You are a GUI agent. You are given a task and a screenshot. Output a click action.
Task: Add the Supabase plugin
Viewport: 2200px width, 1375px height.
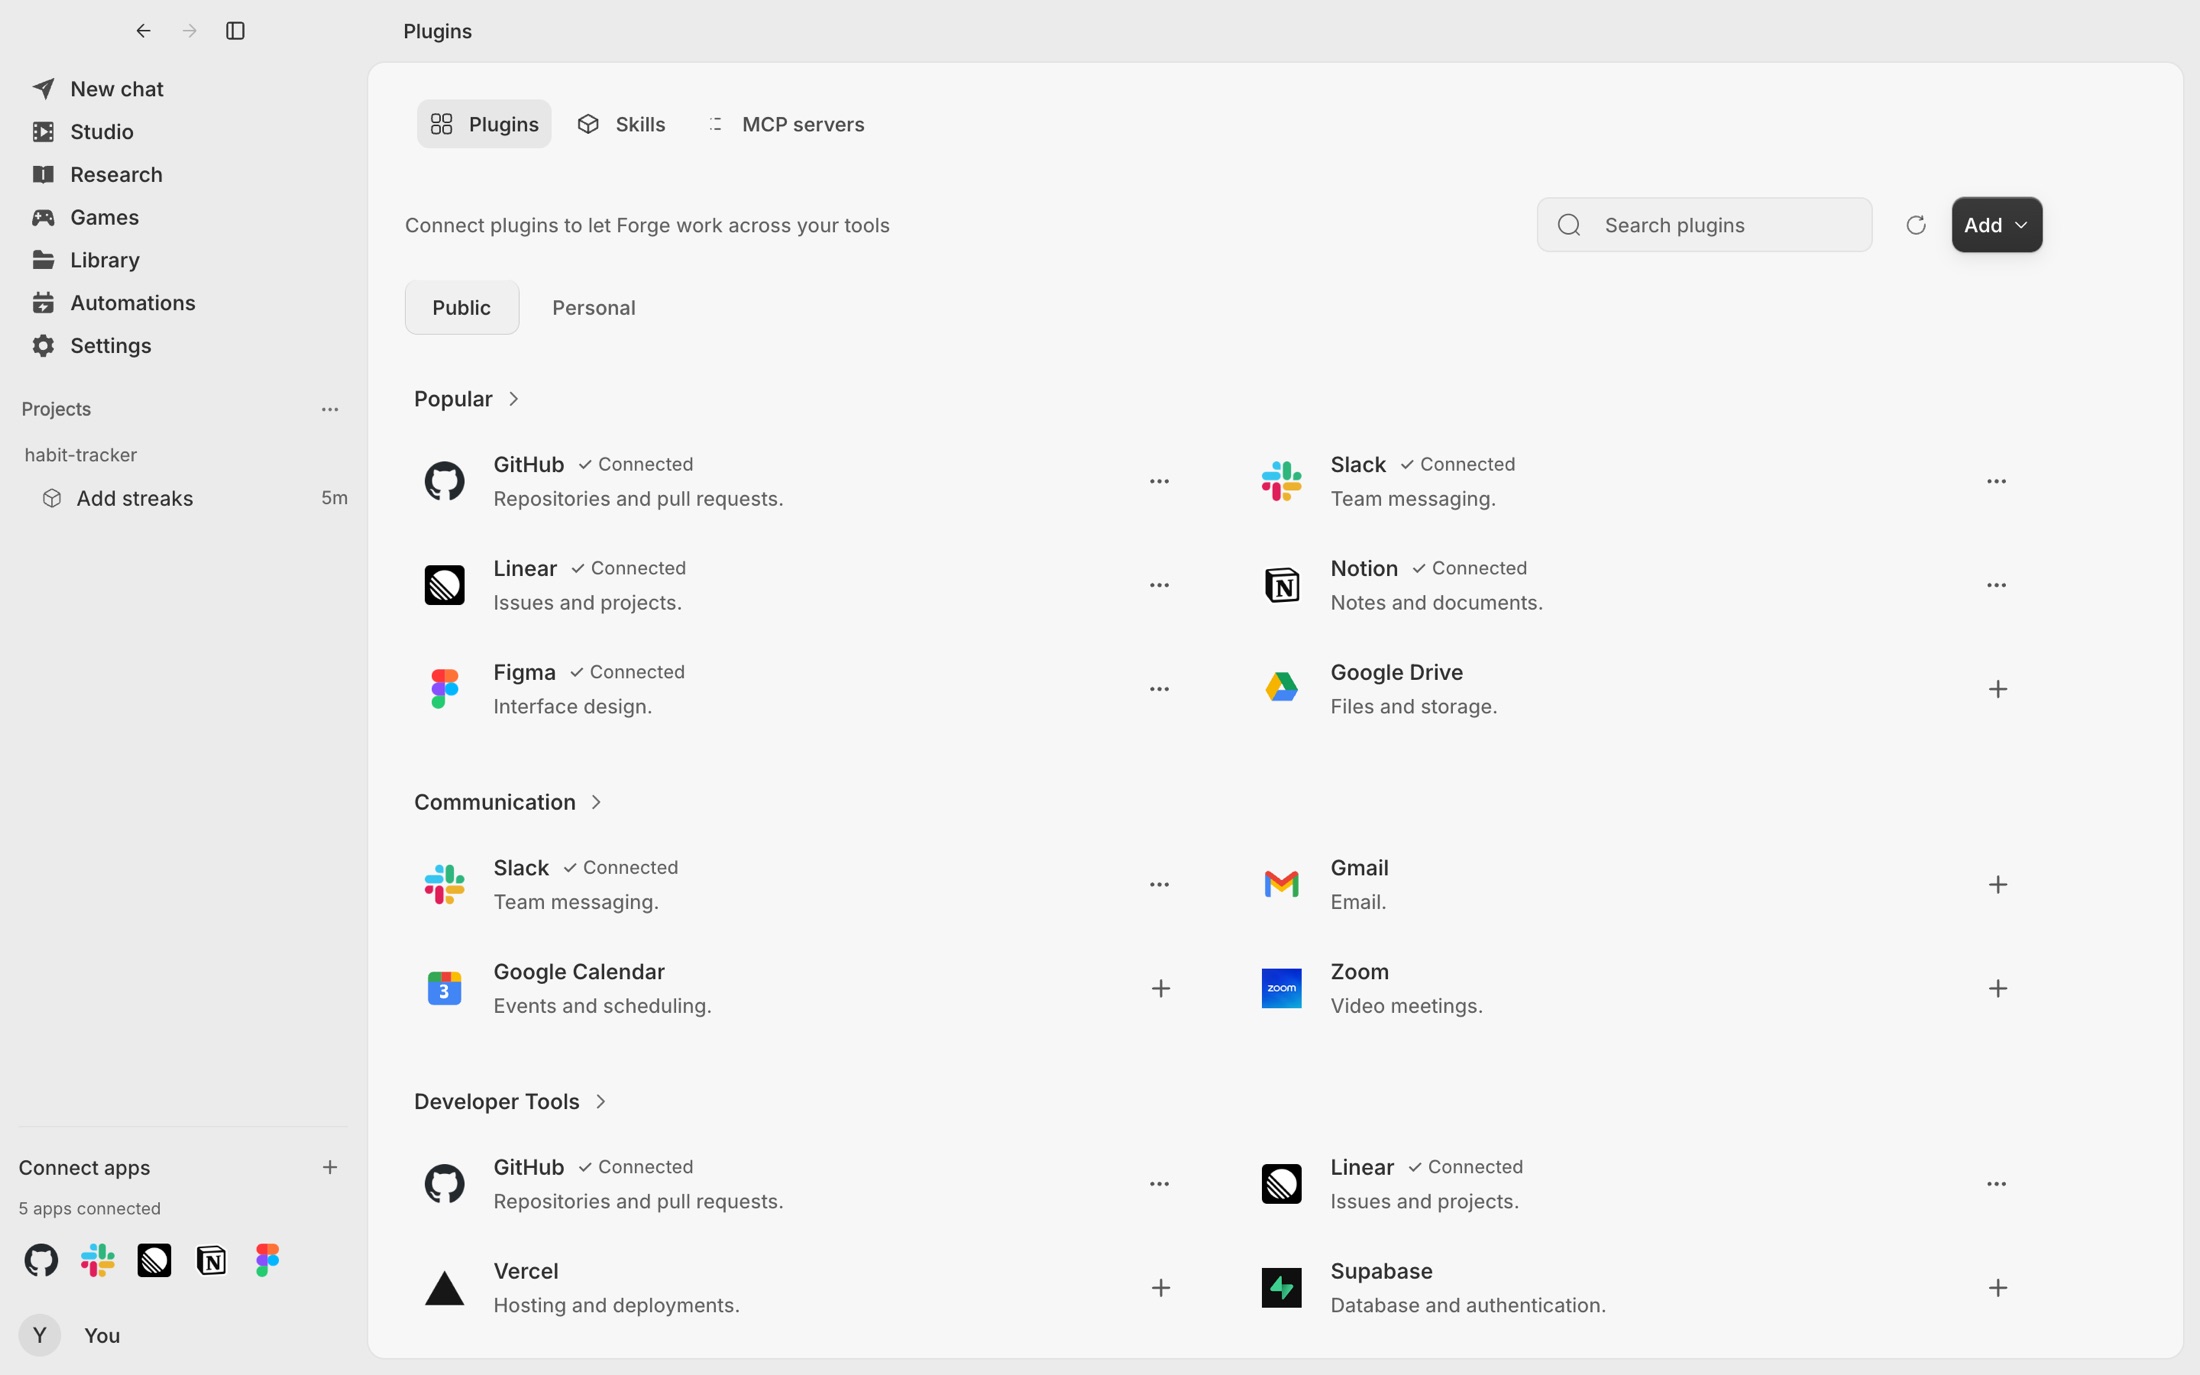click(x=1997, y=1288)
